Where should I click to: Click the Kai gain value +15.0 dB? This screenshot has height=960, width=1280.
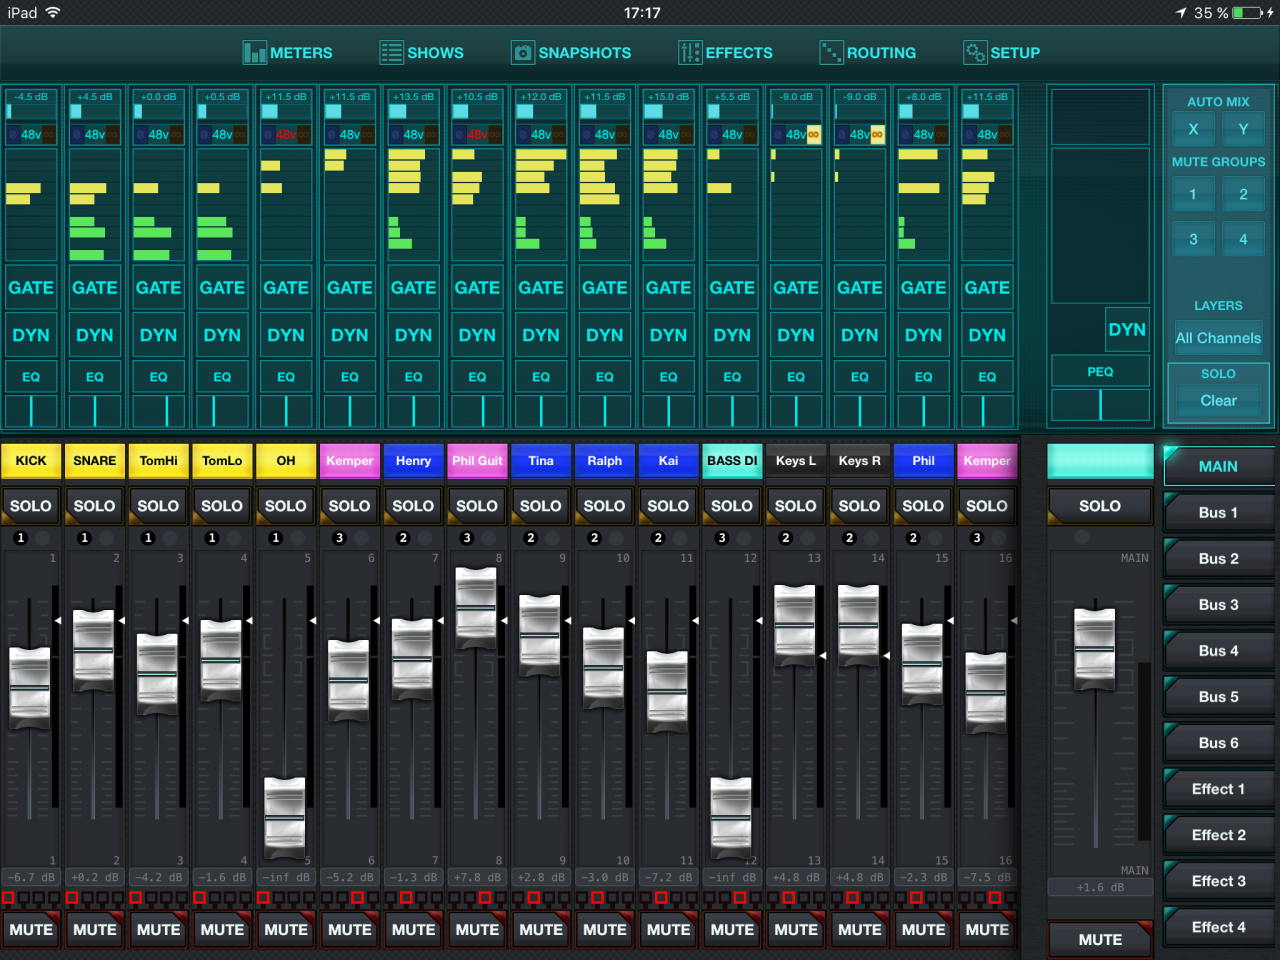coord(668,97)
